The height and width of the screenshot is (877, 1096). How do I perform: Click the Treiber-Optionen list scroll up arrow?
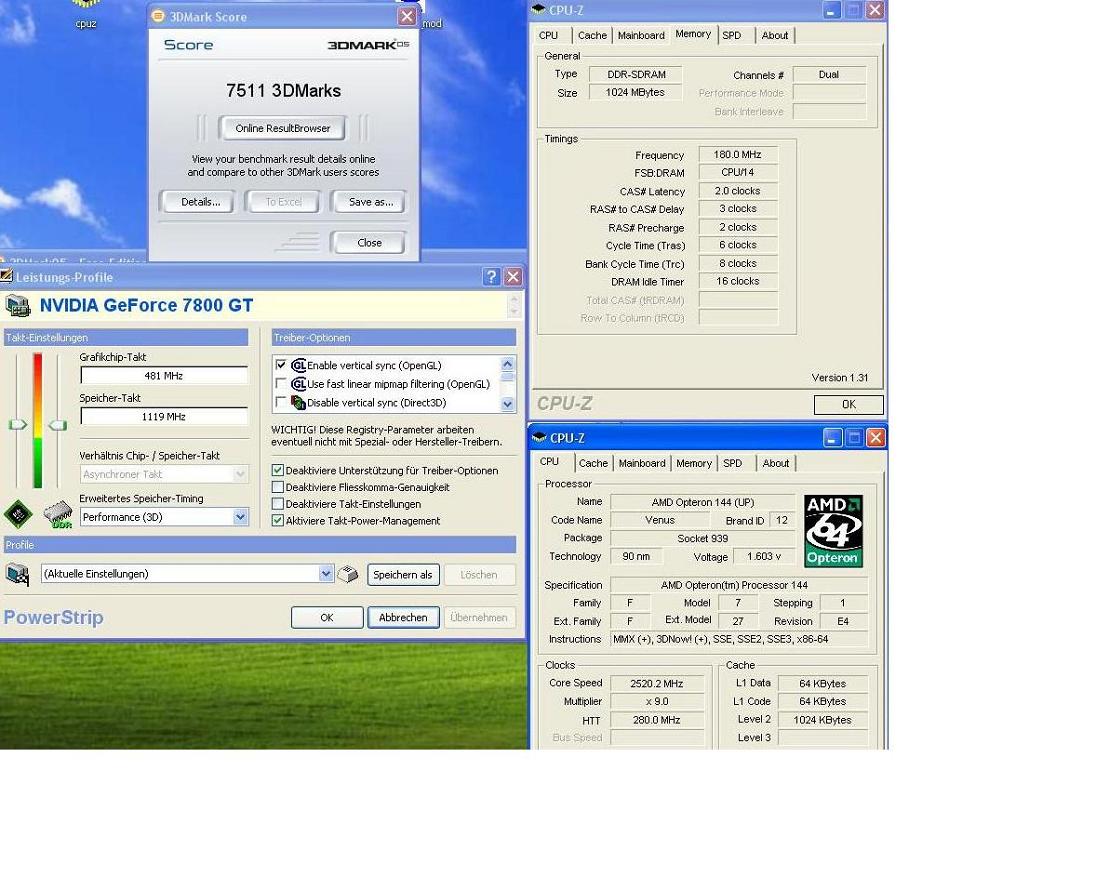[507, 364]
